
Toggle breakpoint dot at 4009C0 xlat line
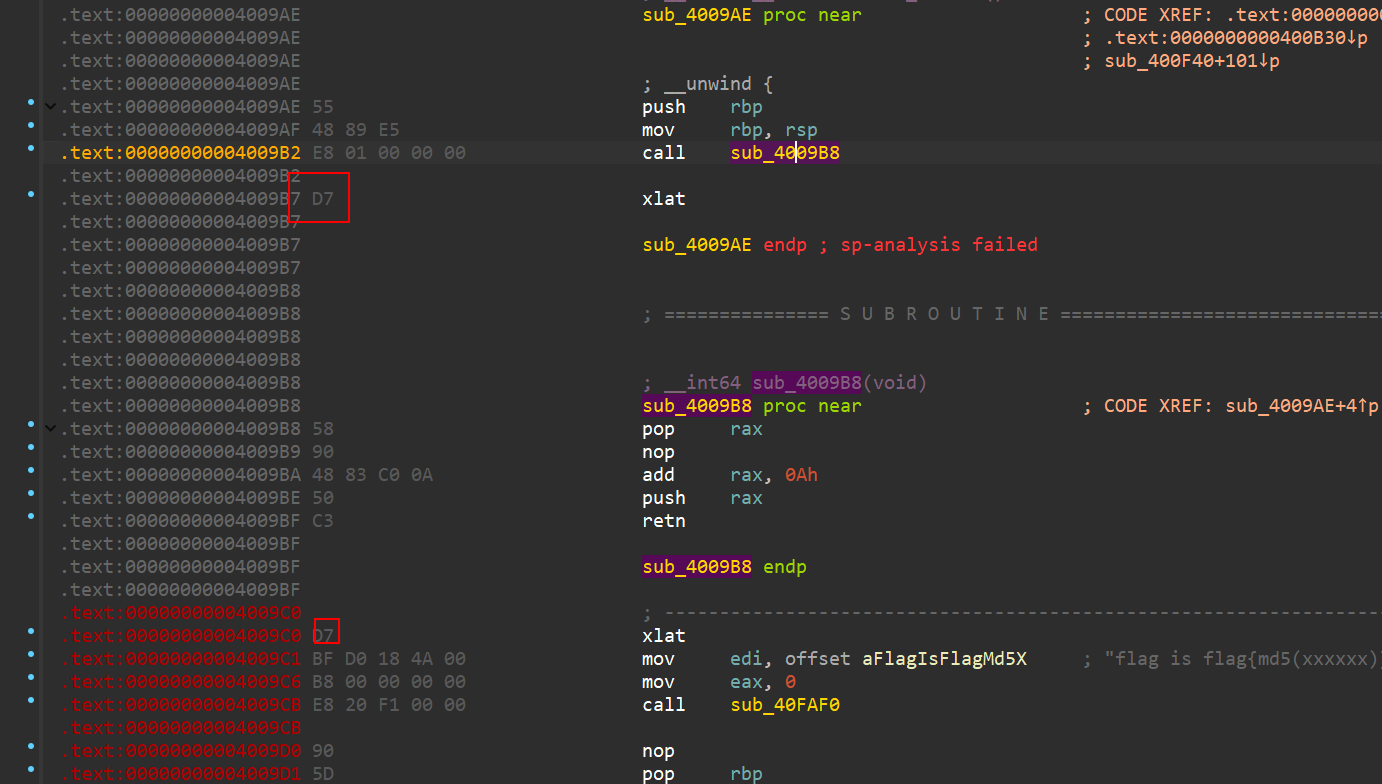pyautogui.click(x=31, y=631)
